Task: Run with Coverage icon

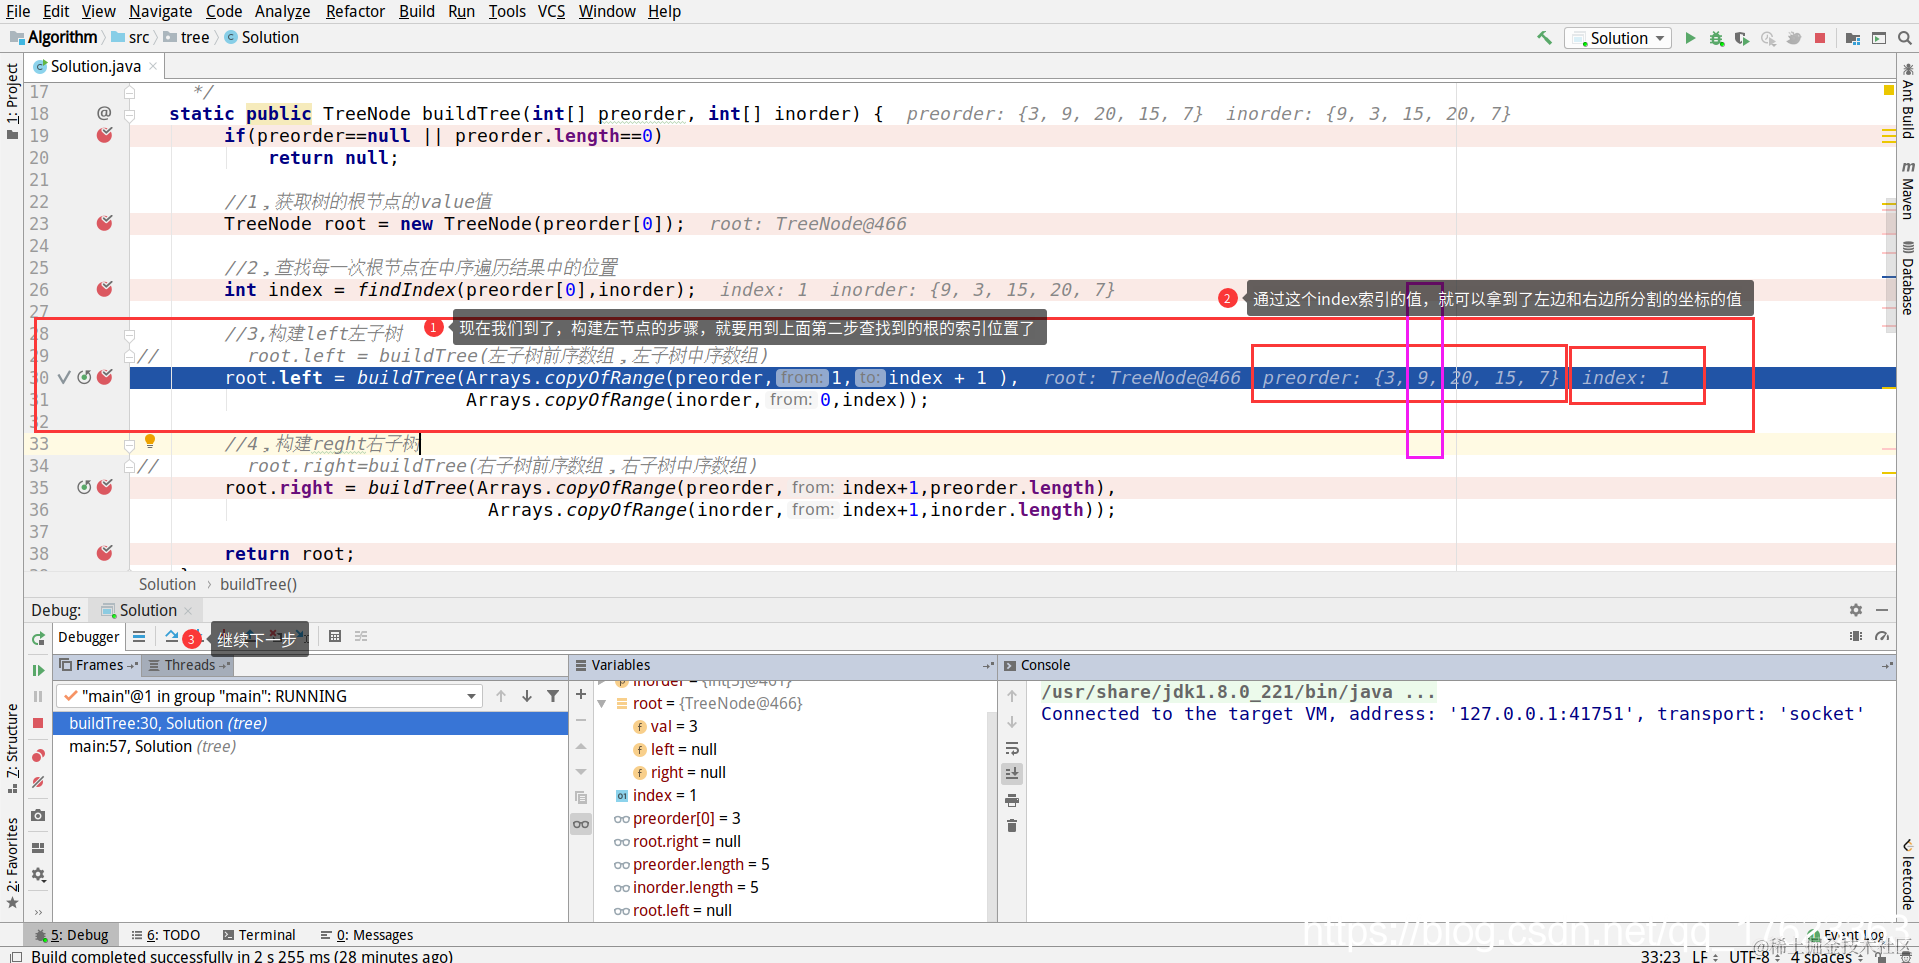Action: pos(1742,38)
